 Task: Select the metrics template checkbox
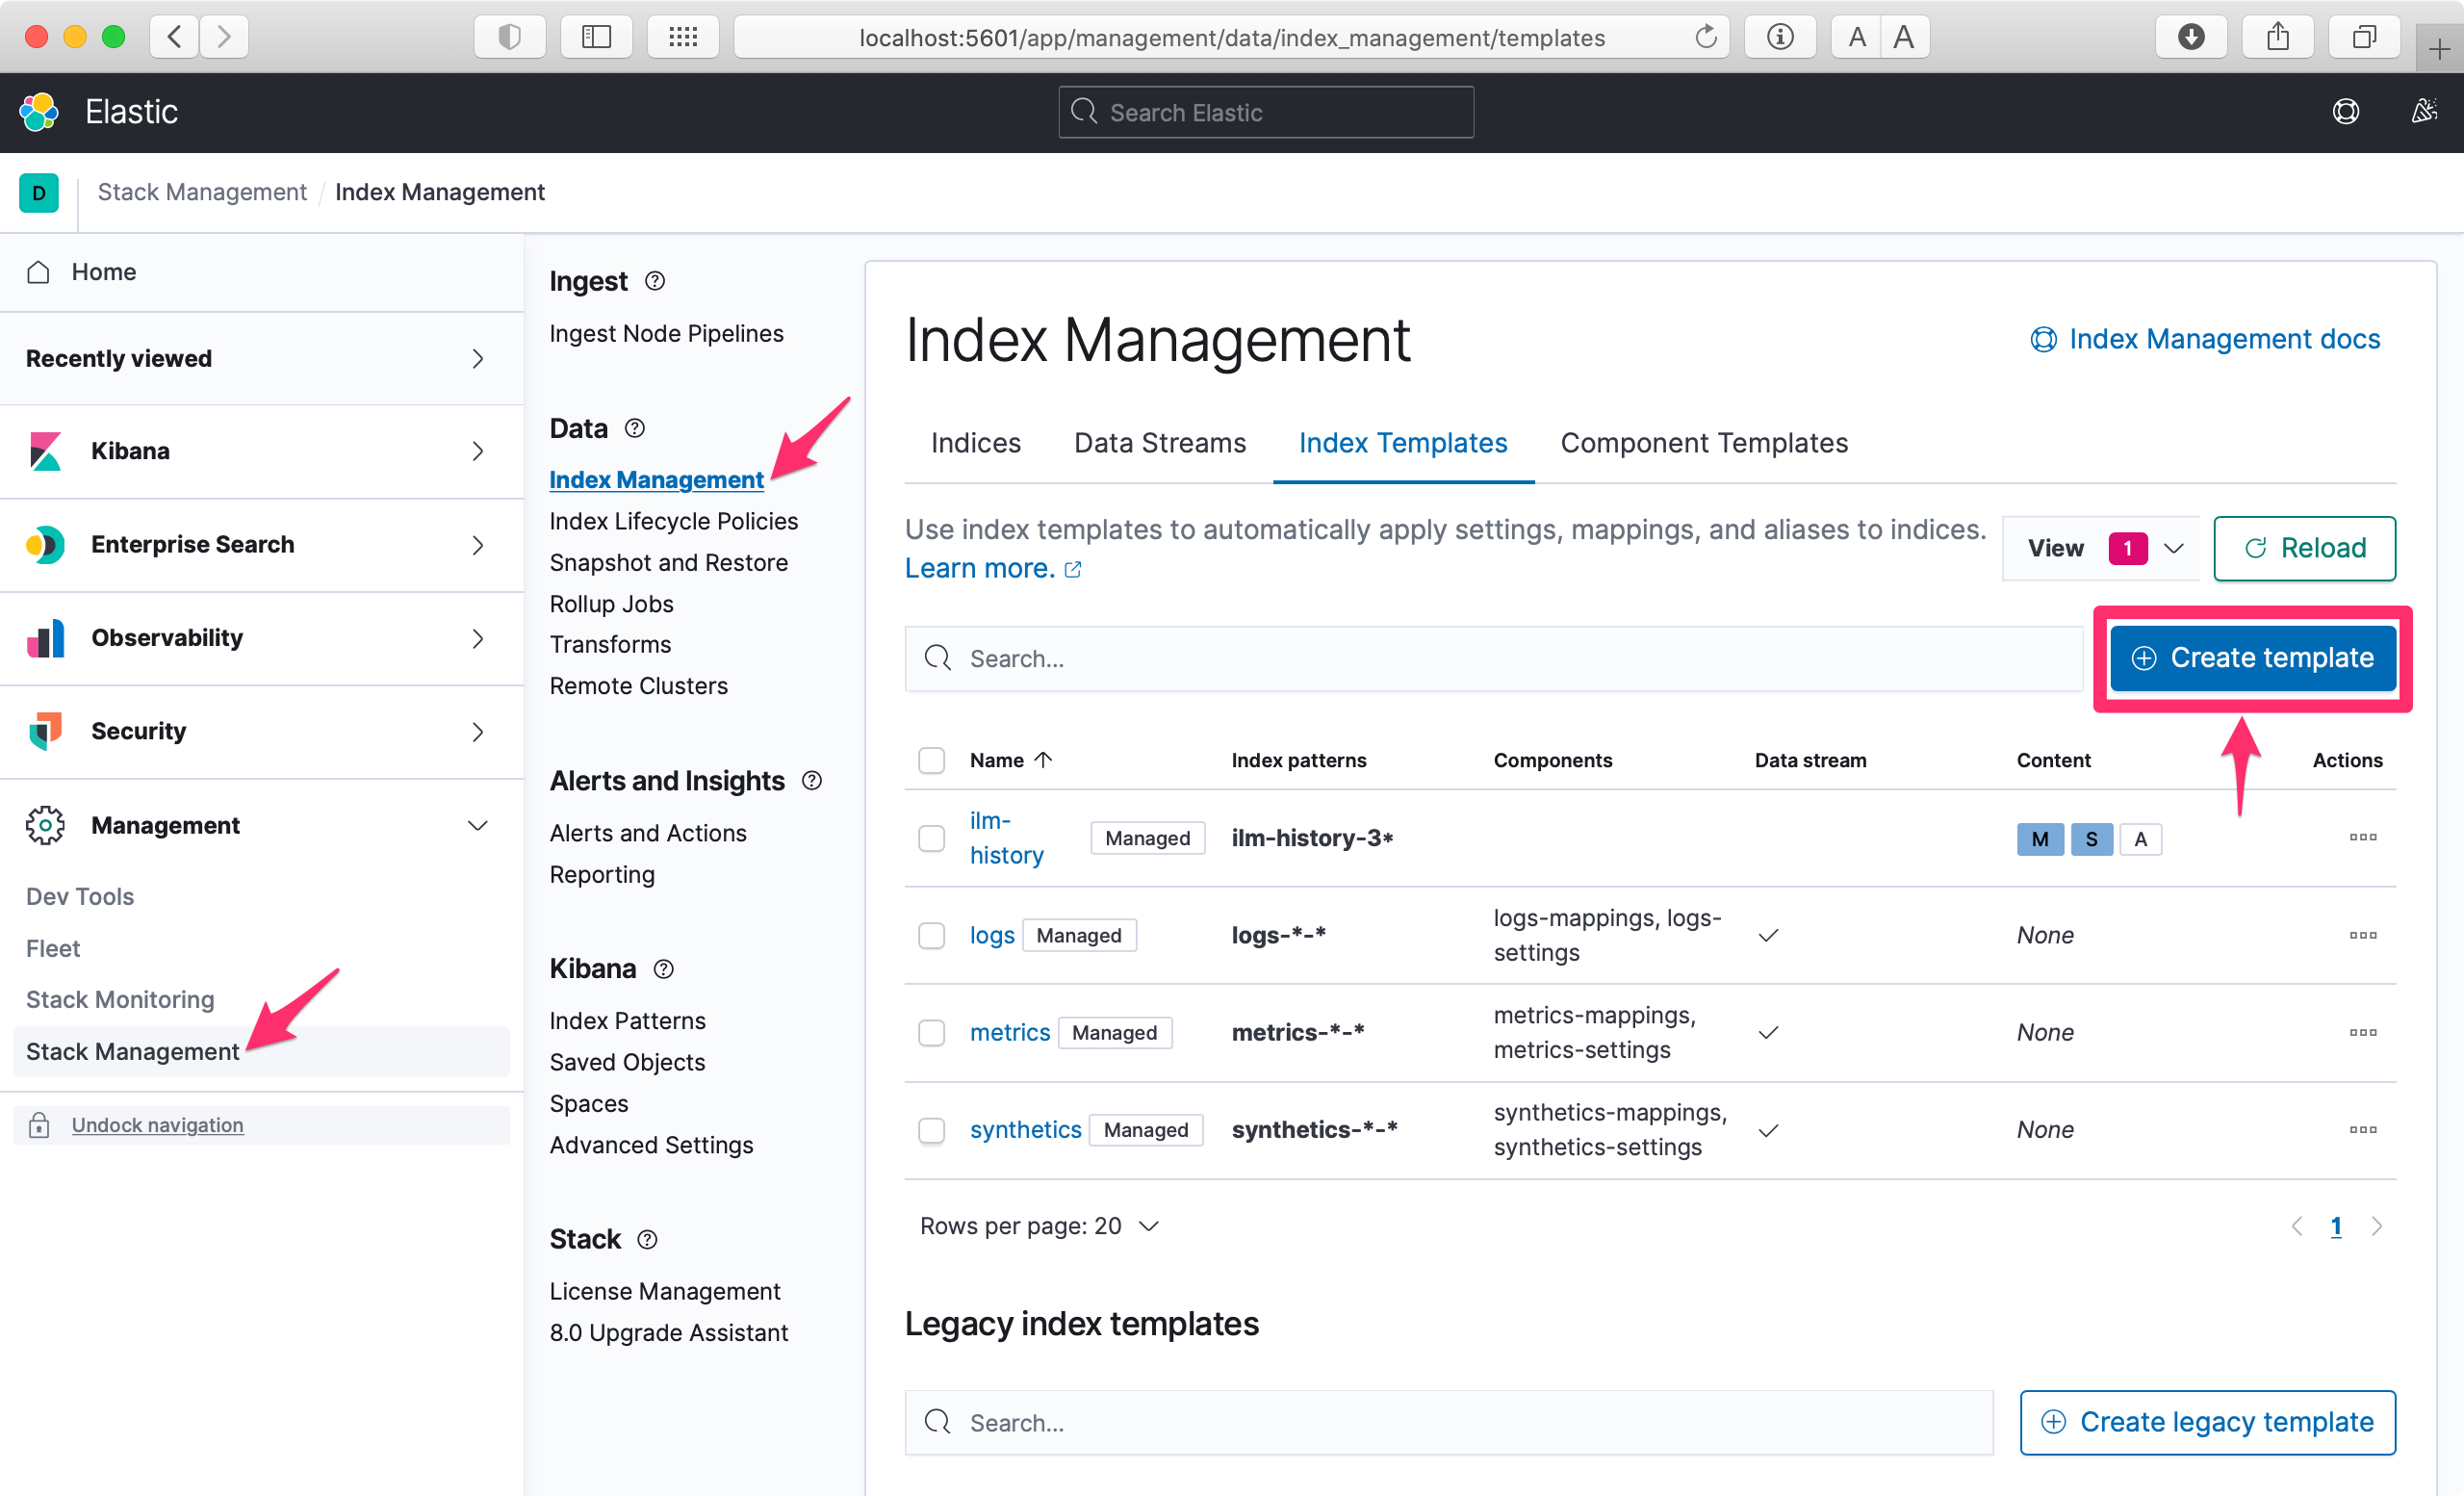point(931,1032)
